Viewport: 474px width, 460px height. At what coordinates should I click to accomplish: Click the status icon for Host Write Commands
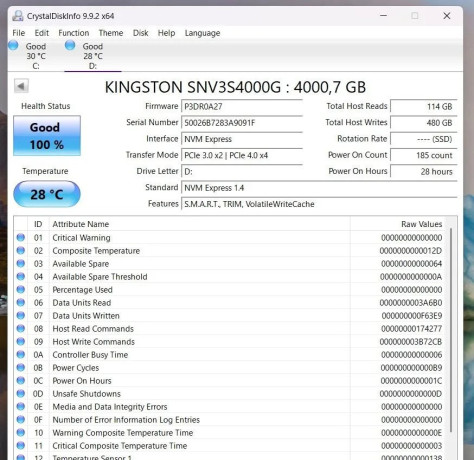coord(21,341)
